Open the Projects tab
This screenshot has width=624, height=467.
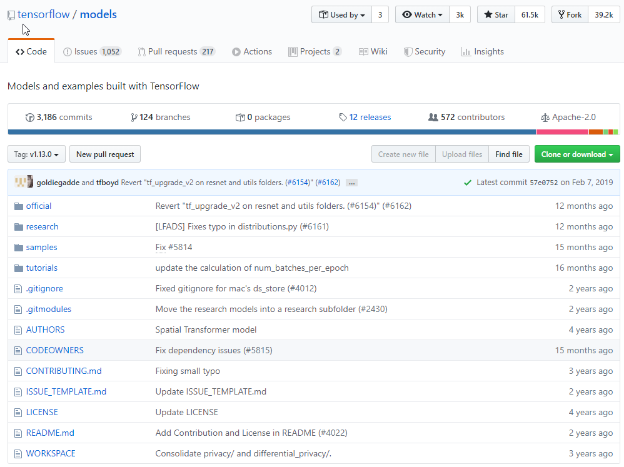click(314, 52)
